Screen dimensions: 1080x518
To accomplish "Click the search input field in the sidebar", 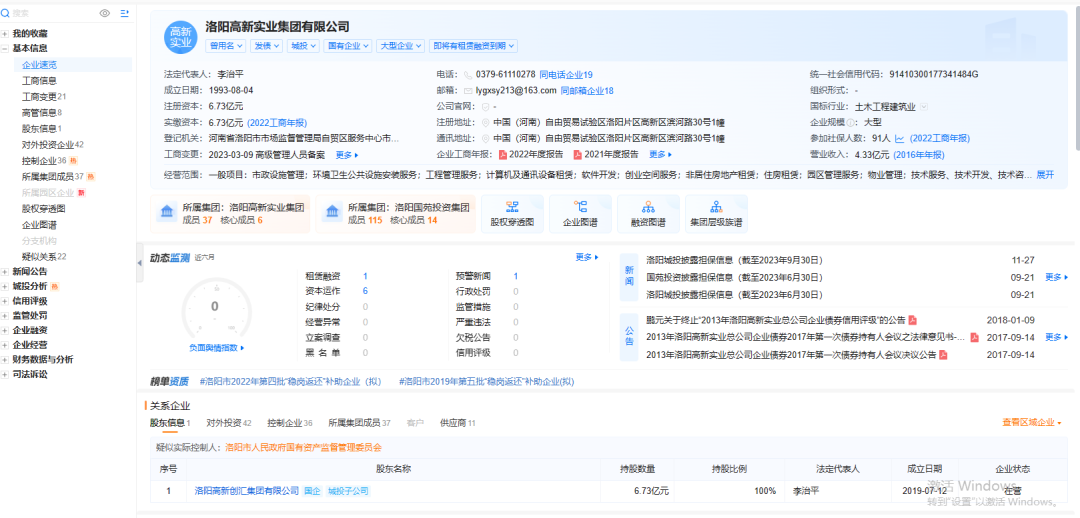I will pyautogui.click(x=54, y=13).
